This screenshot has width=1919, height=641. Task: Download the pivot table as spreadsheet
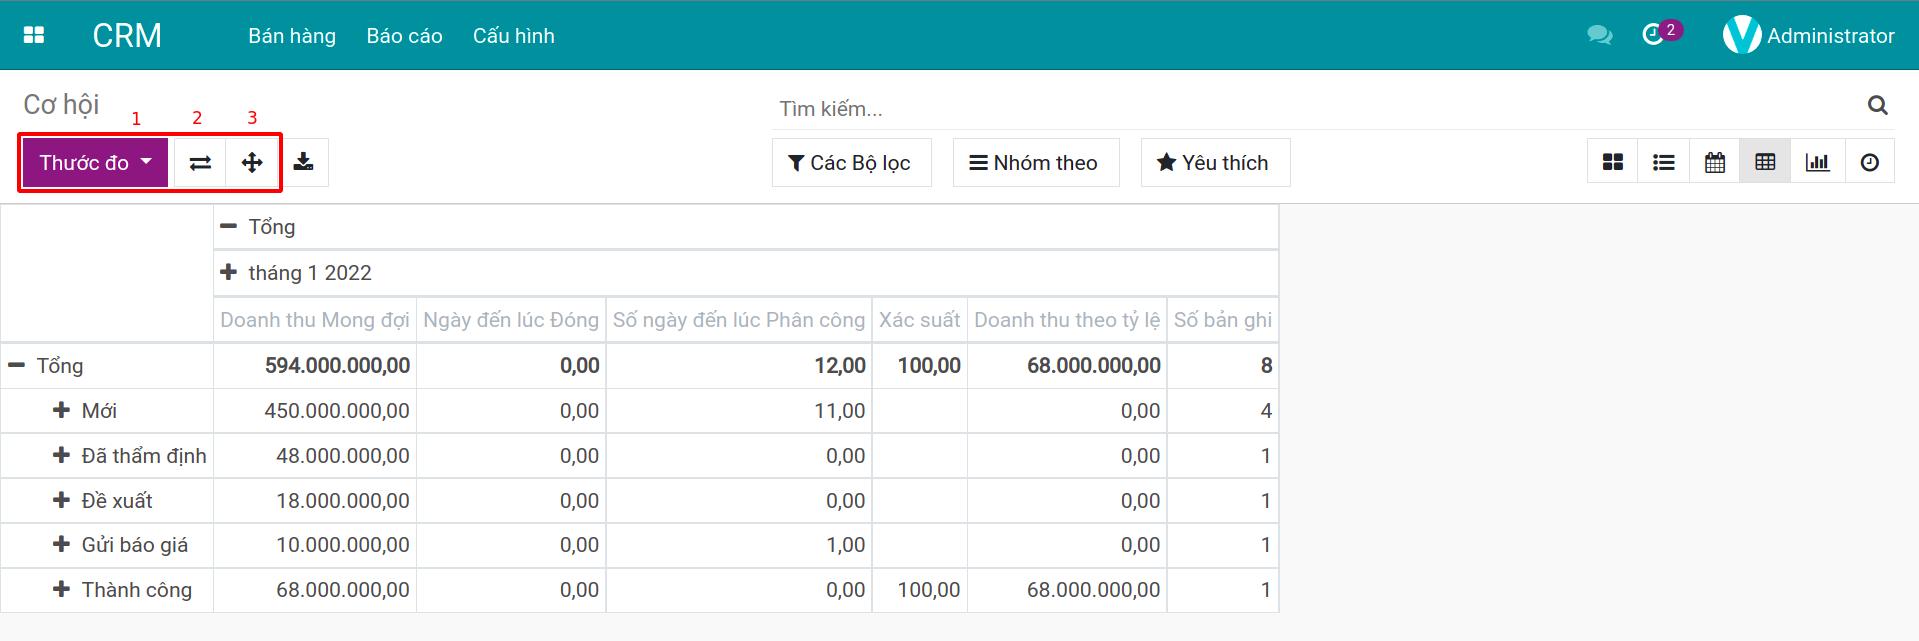[x=304, y=162]
